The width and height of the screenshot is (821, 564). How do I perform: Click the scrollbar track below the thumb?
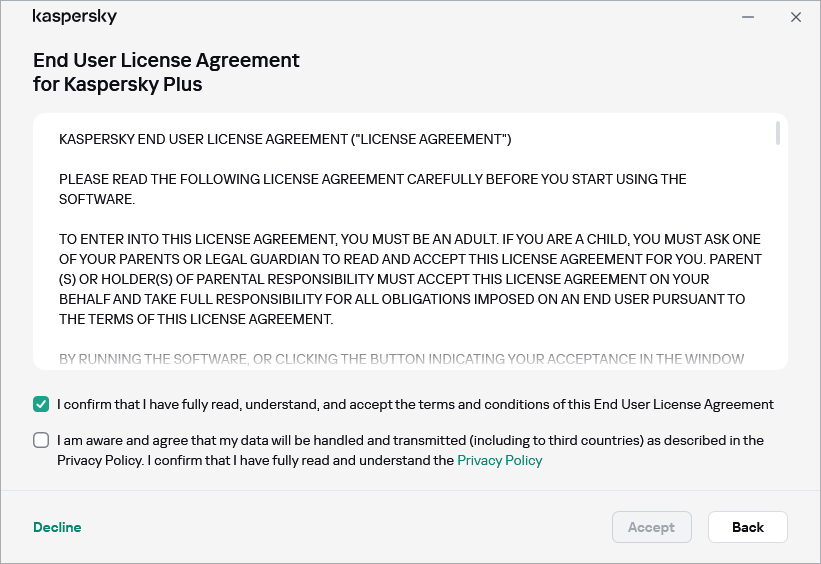pos(778,260)
